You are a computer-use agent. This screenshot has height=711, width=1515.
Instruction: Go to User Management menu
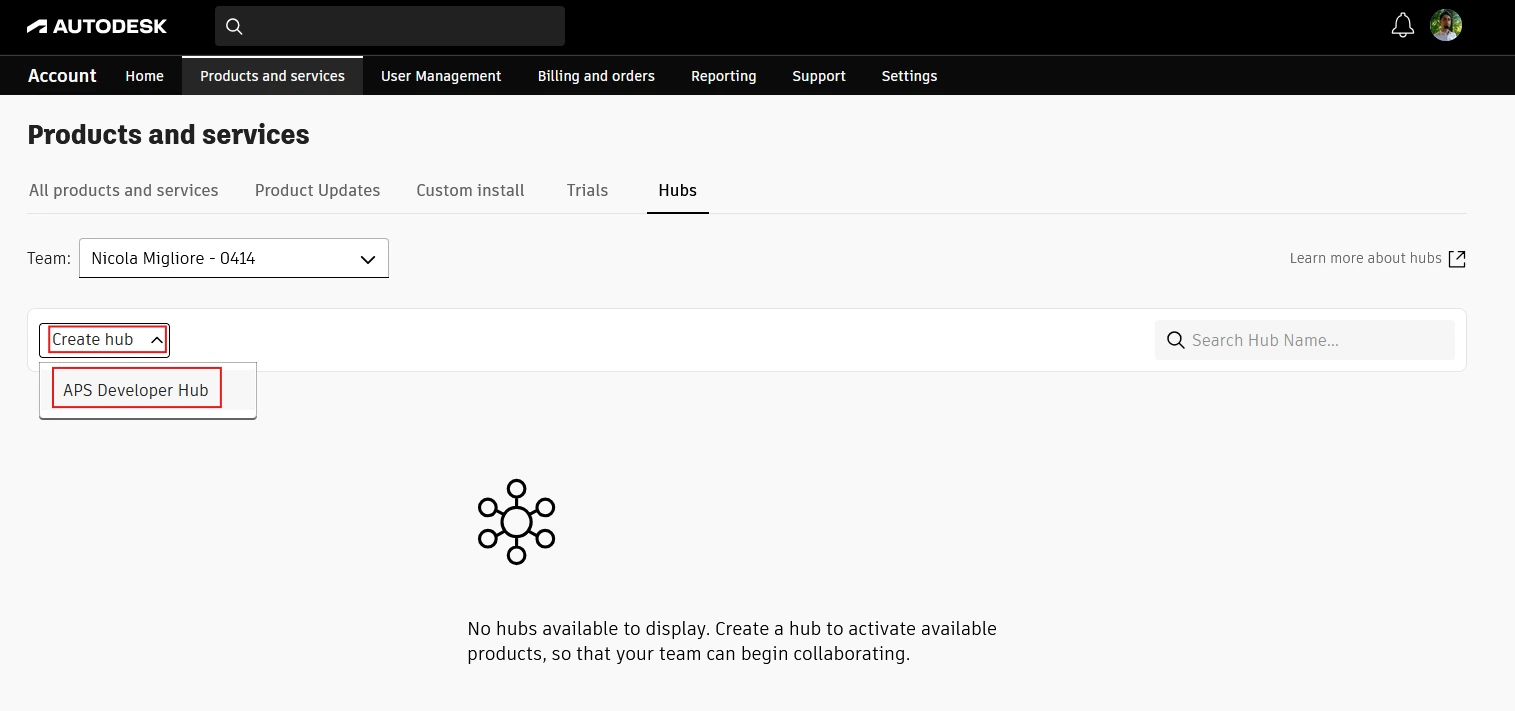pos(441,76)
